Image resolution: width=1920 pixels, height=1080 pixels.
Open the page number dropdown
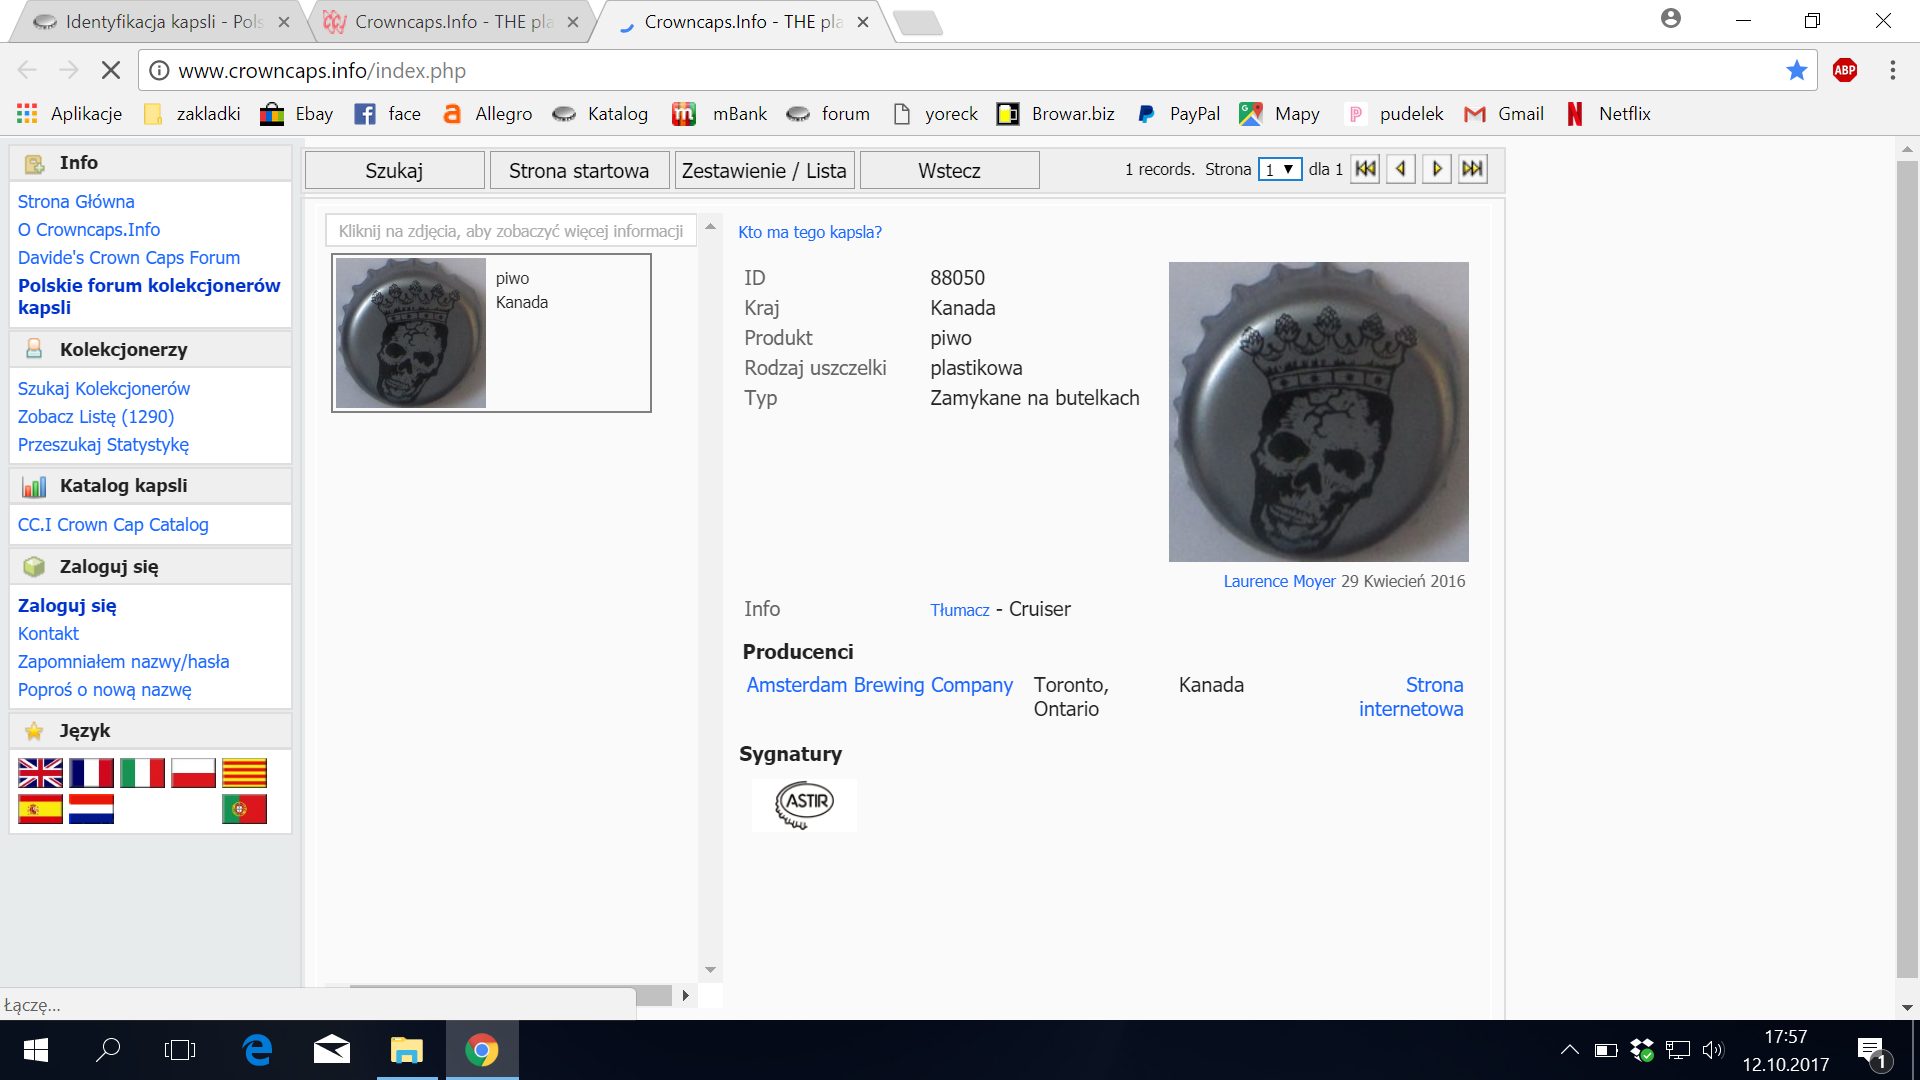[1279, 169]
